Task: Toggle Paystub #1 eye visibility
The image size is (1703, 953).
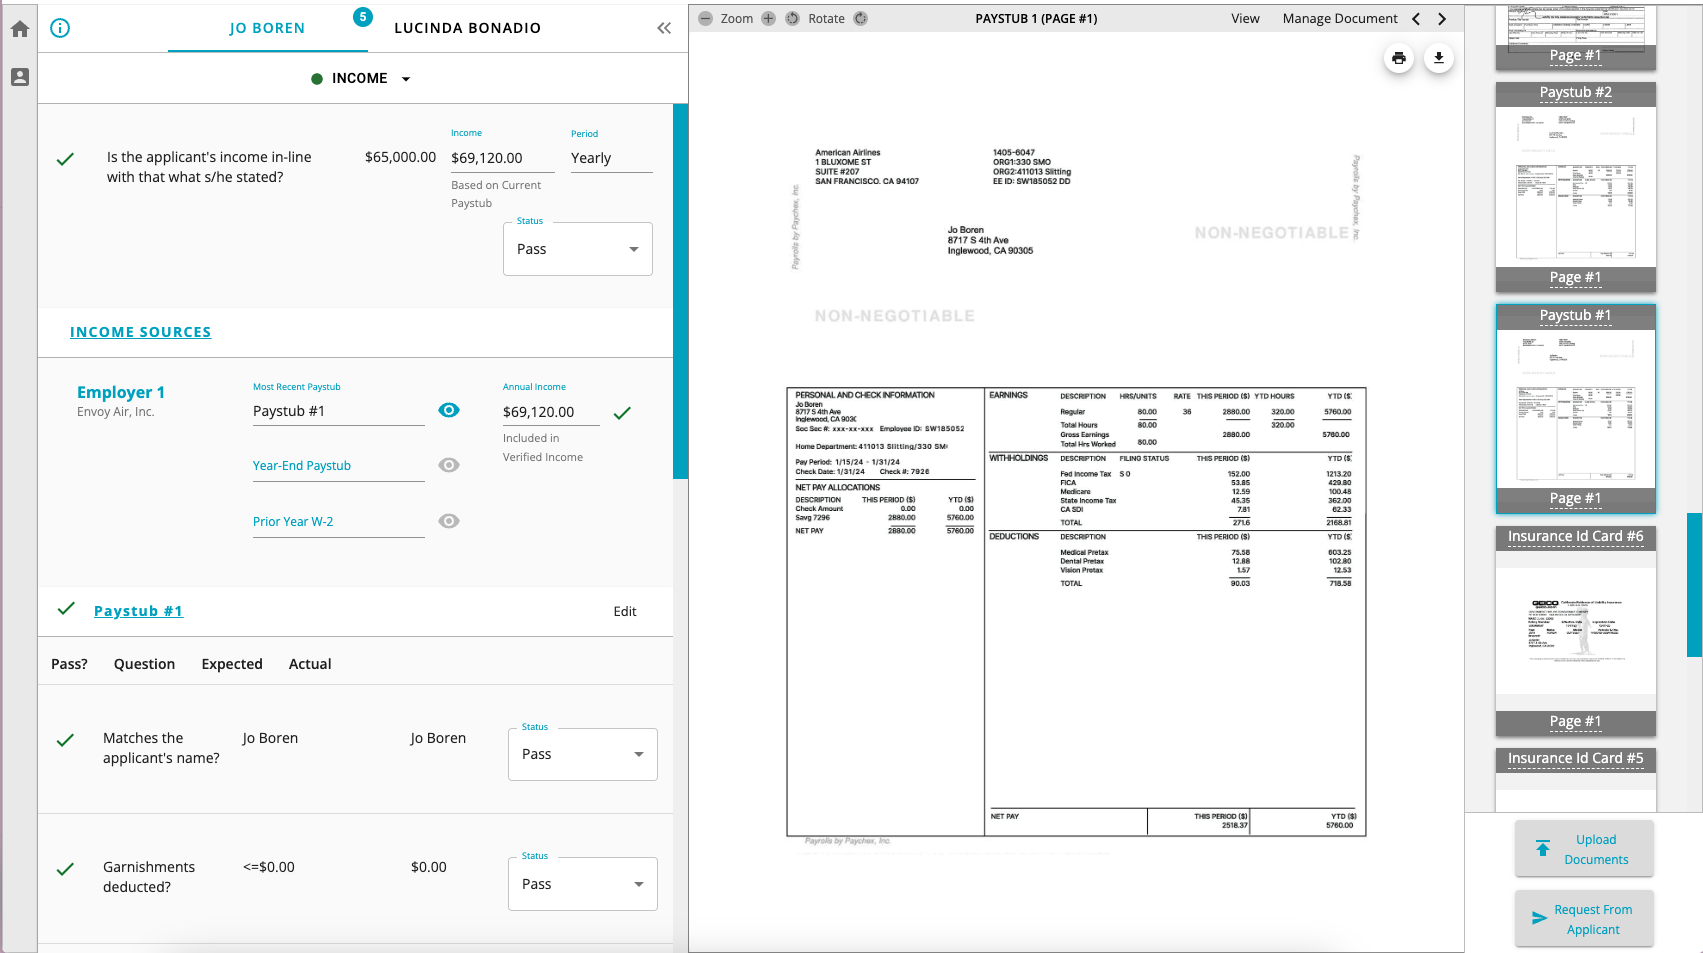Action: [449, 410]
